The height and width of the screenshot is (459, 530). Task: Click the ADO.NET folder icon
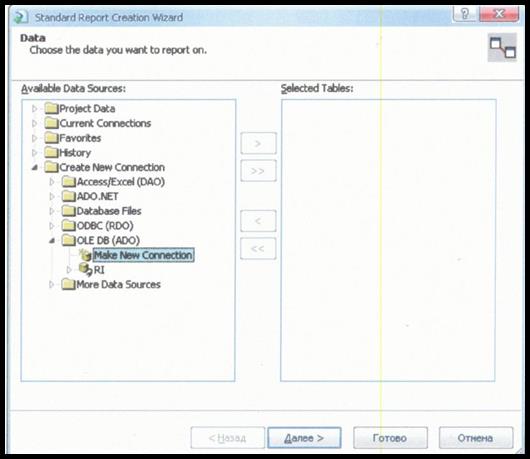pyautogui.click(x=69, y=196)
